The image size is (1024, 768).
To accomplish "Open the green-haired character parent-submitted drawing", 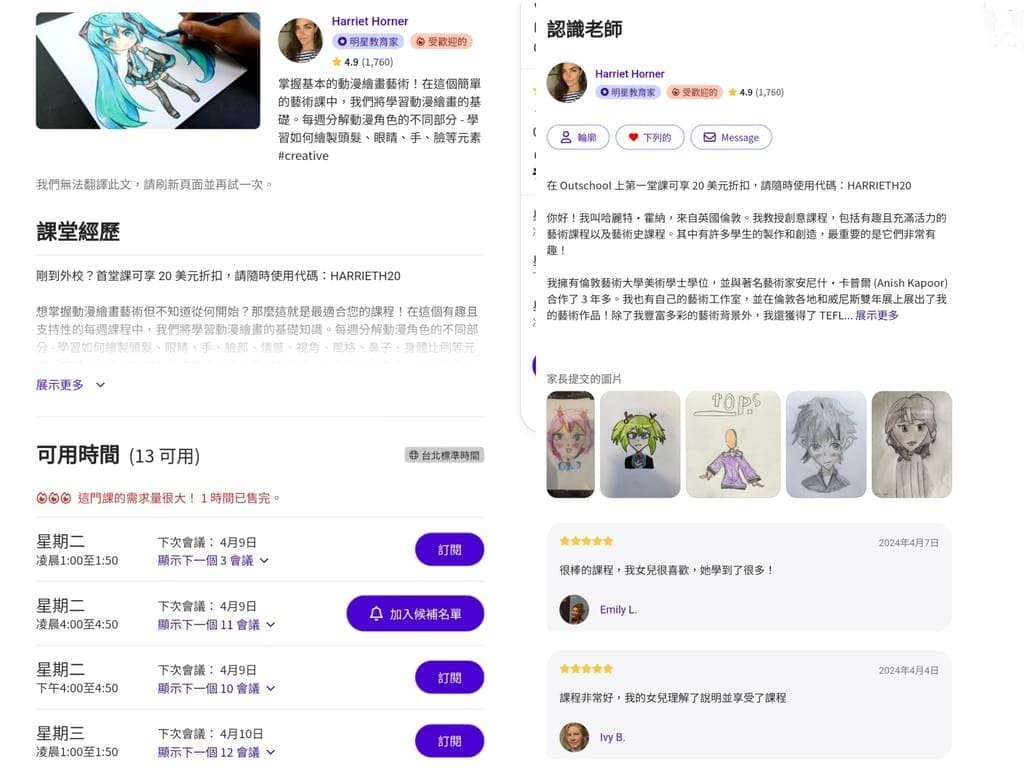I will (x=640, y=444).
